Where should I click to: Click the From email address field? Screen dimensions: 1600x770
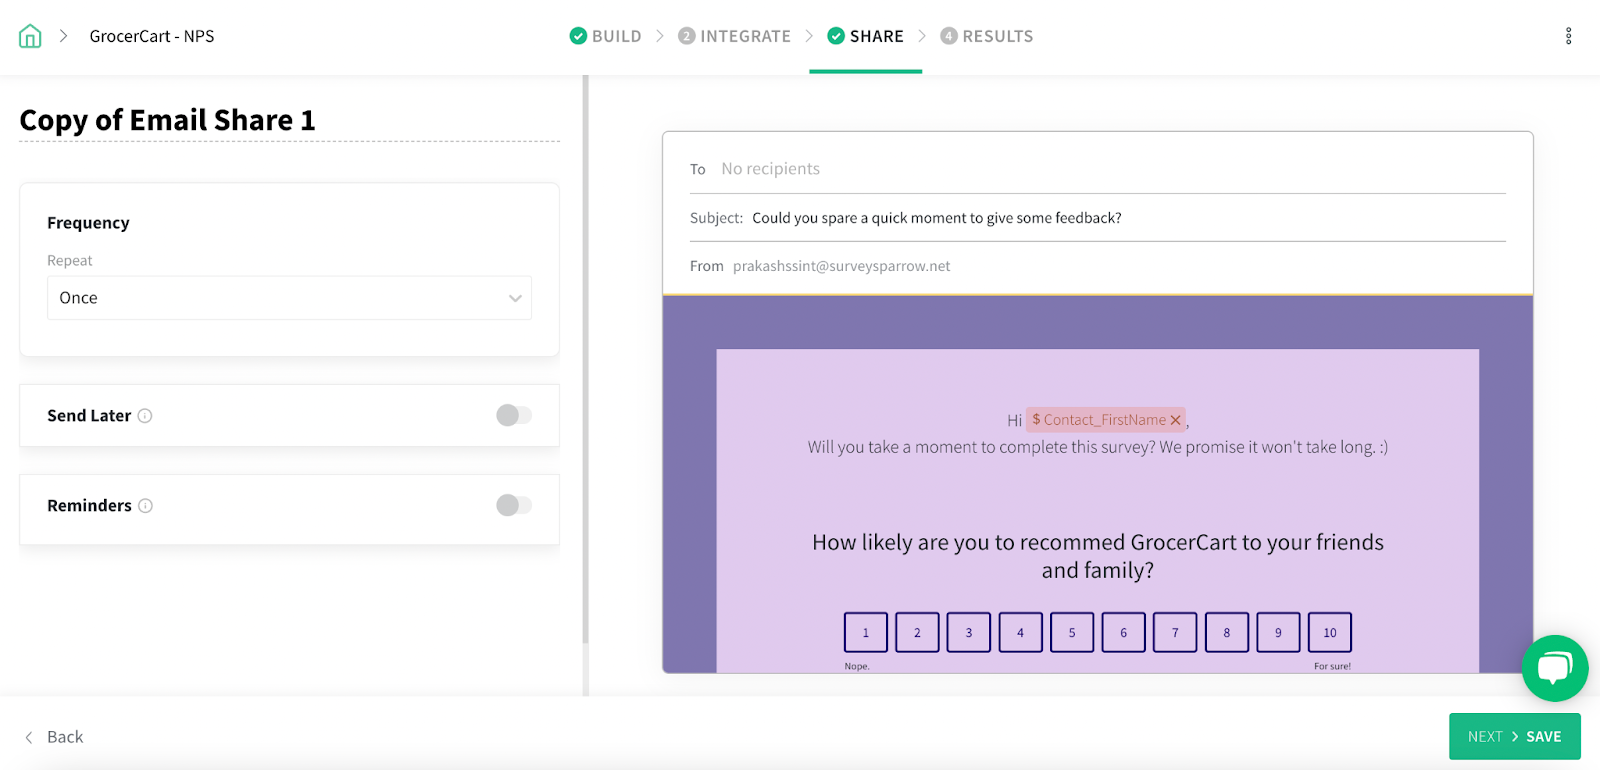[1098, 266]
